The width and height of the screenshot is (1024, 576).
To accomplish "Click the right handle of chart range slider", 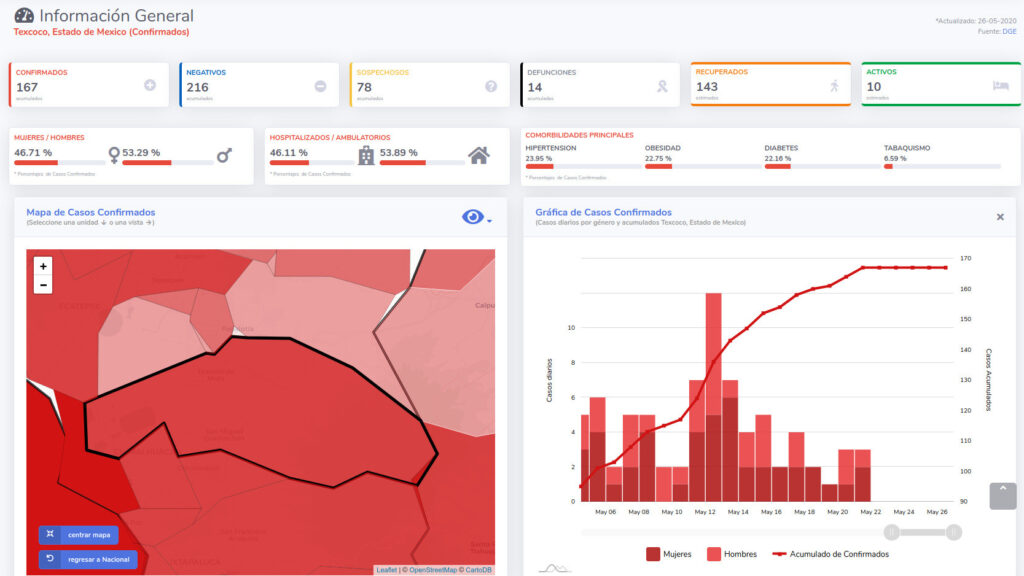I will [x=954, y=532].
